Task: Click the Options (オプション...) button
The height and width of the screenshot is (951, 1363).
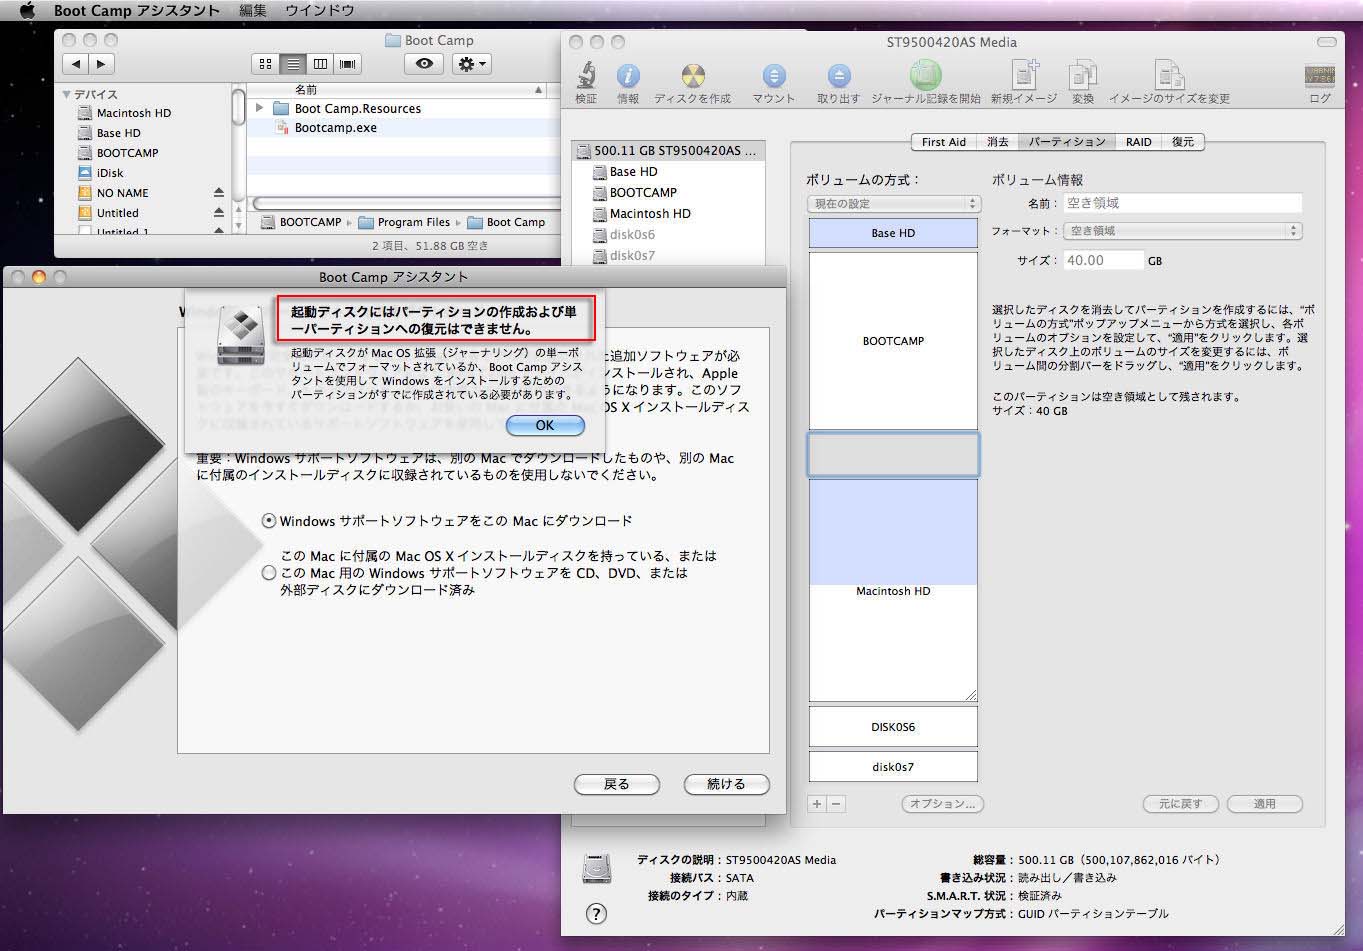Action: (942, 803)
